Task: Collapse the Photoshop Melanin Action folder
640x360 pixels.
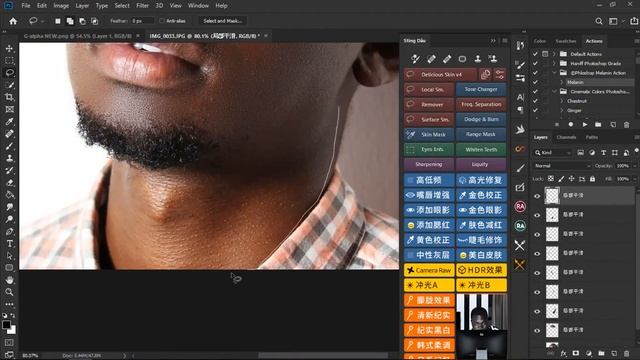Action: click(554, 73)
